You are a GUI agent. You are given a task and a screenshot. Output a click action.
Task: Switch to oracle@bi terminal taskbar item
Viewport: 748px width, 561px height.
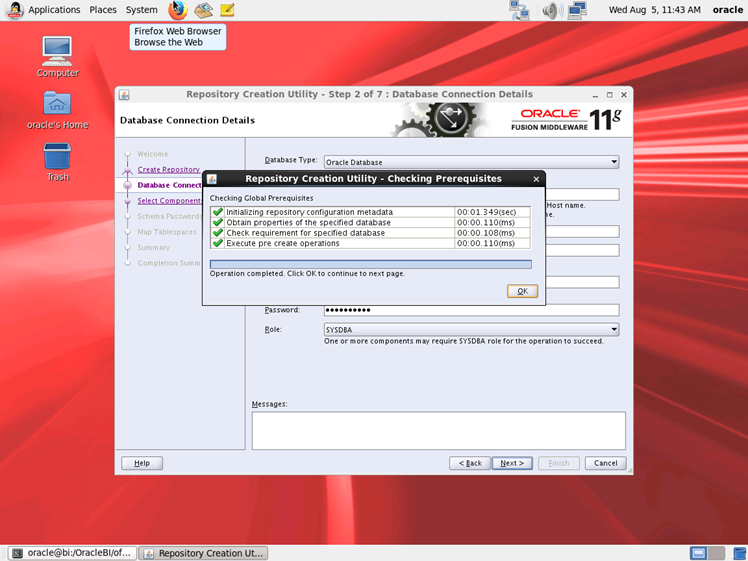(x=73, y=553)
